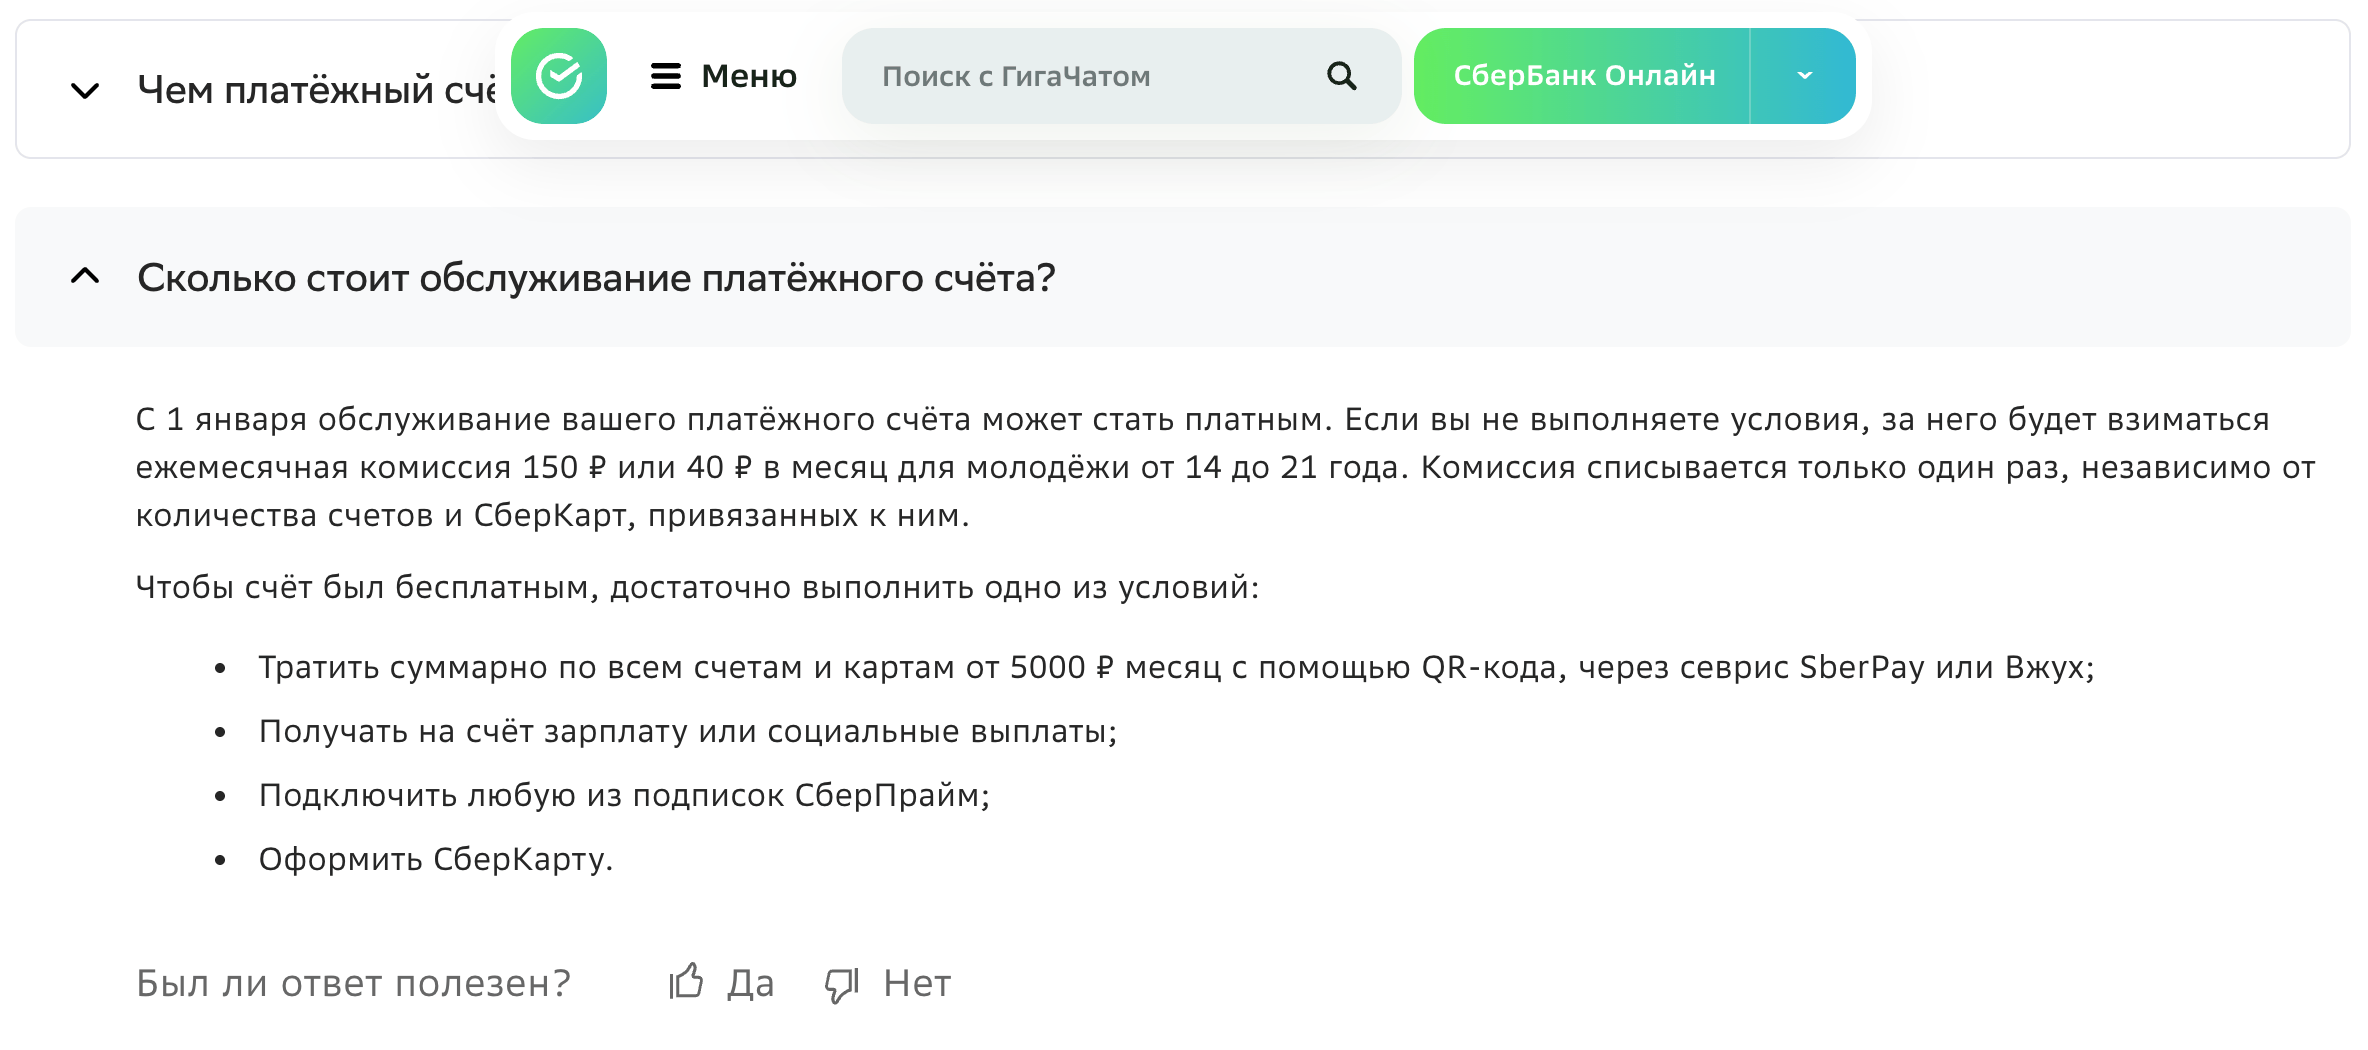This screenshot has height=1050, width=2368.
Task: Click the thumbs-up icon next to Да
Action: coord(688,982)
